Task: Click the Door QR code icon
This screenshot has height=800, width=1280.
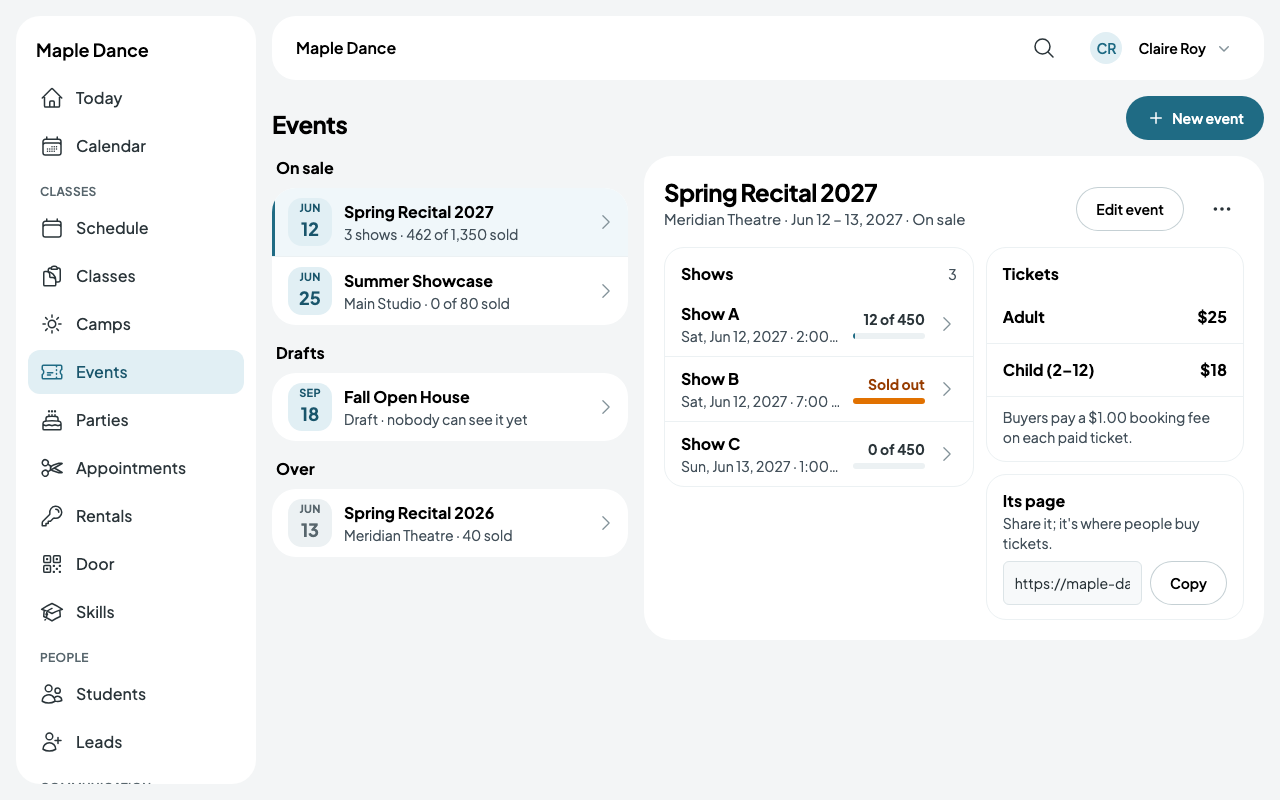Action: 52,564
